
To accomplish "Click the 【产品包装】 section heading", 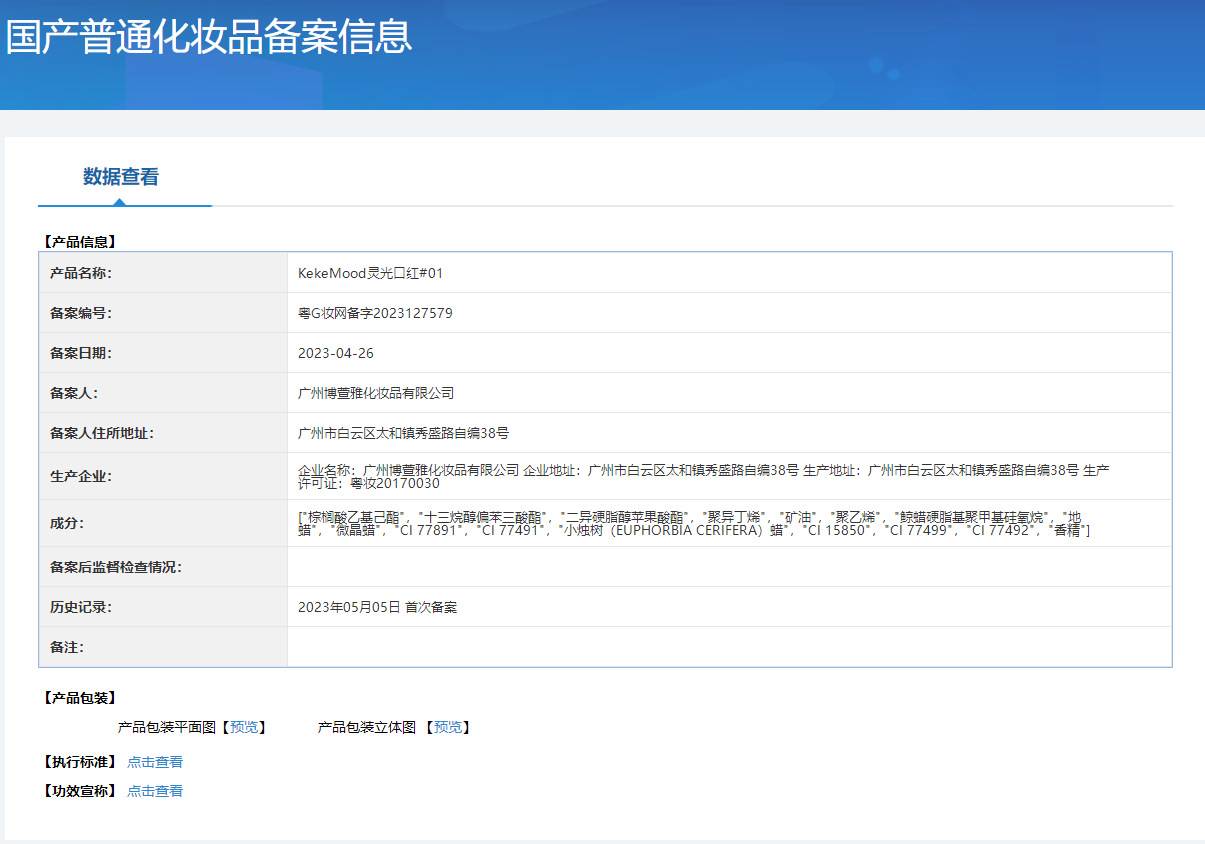I will click(x=79, y=698).
